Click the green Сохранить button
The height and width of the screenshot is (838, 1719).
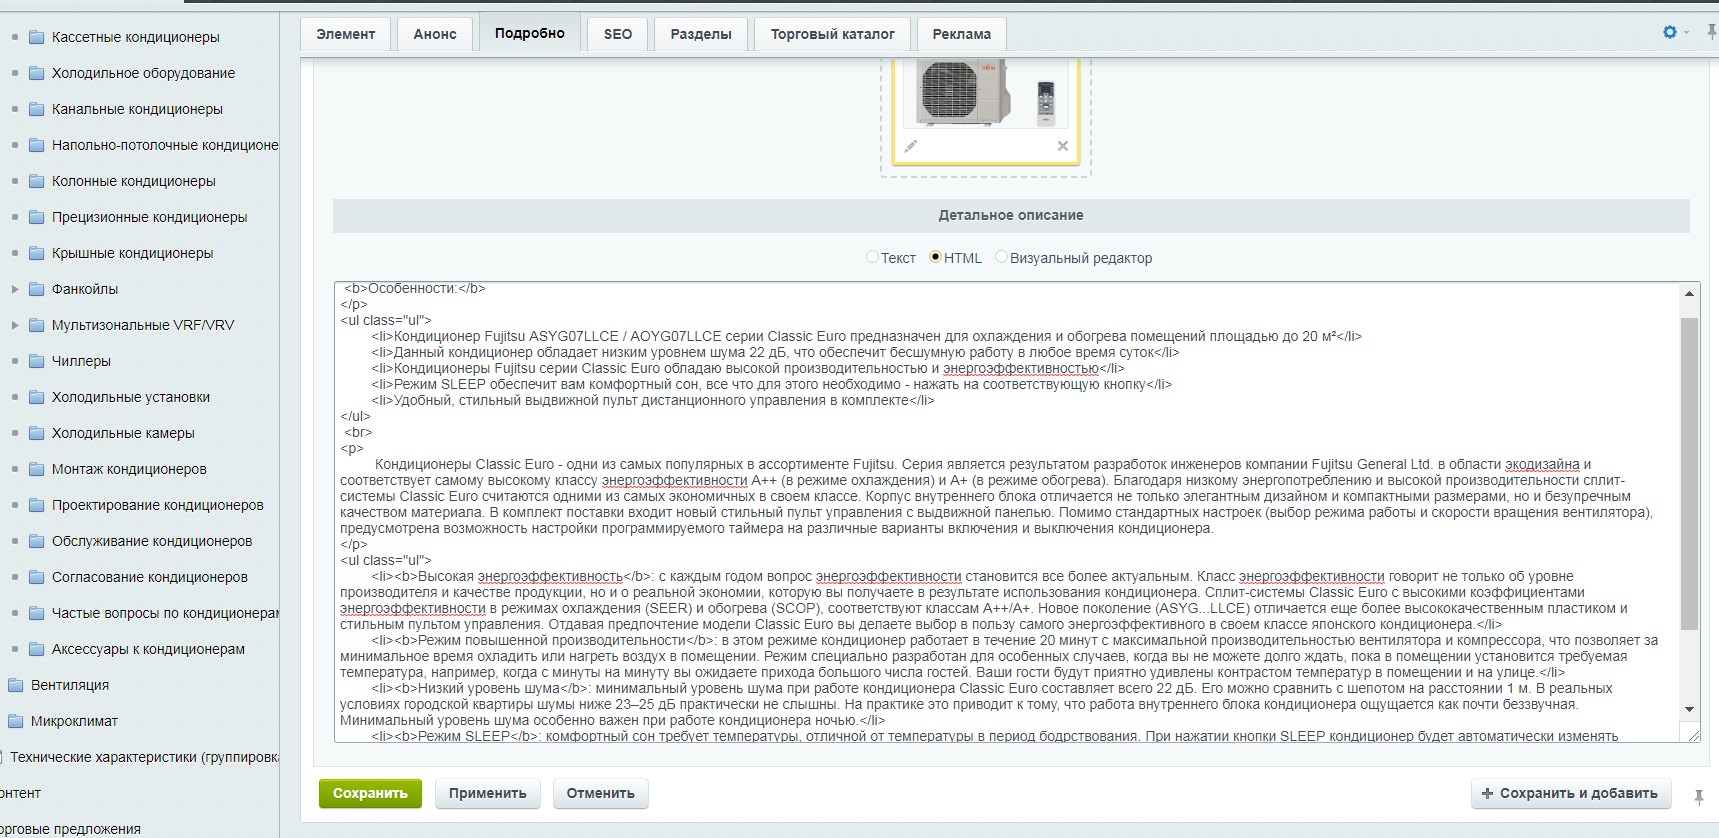[370, 793]
